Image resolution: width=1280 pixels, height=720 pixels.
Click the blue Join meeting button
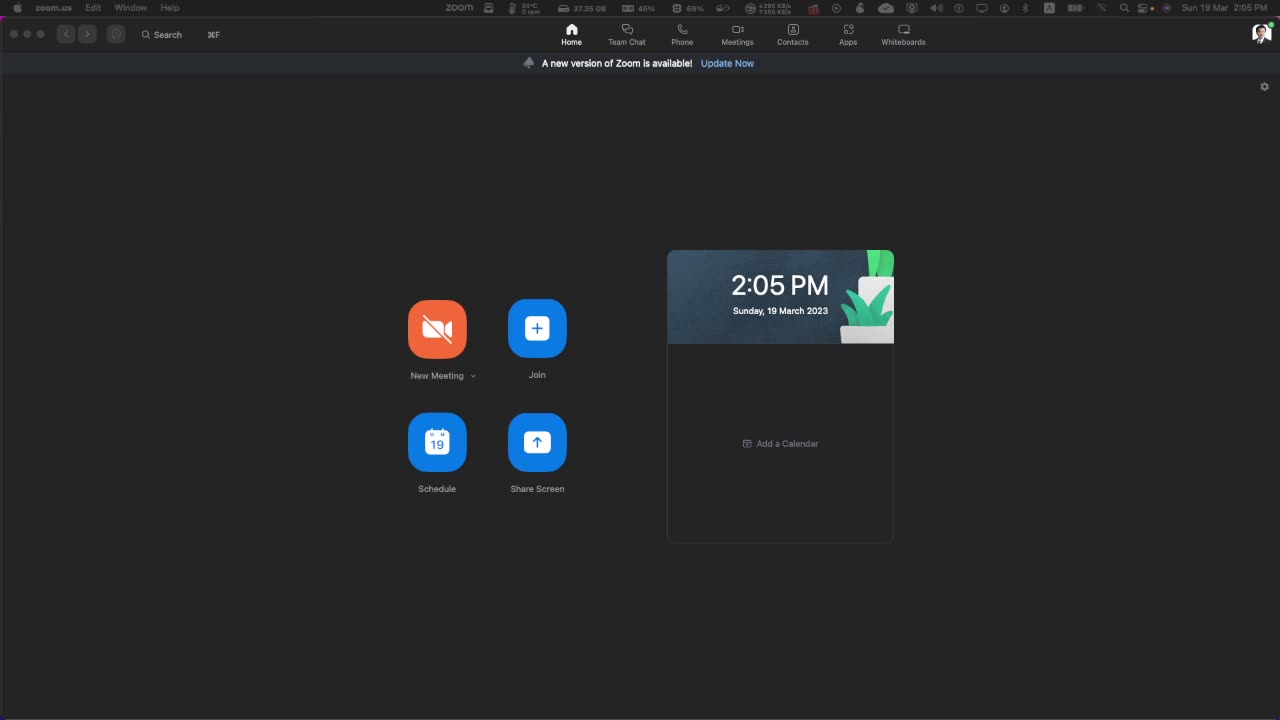click(537, 329)
